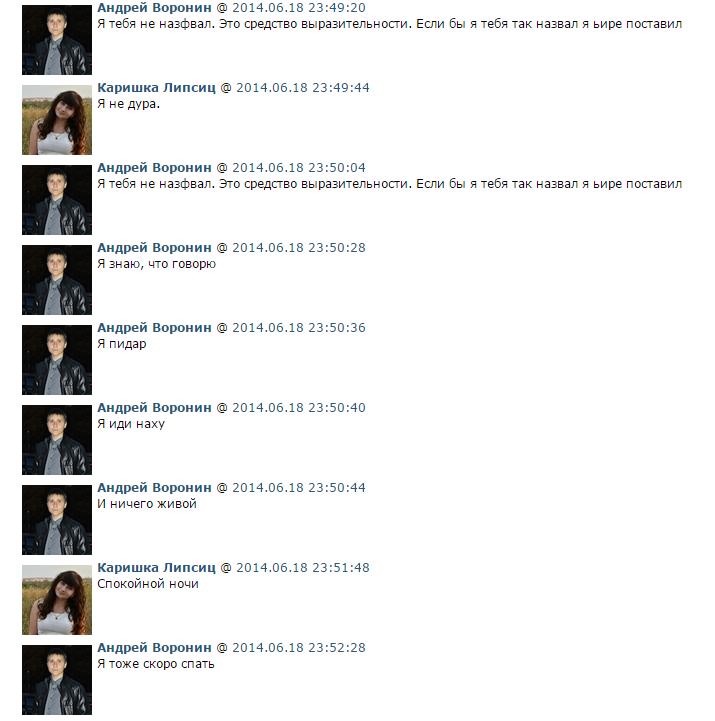This screenshot has width=715, height=721.
Task: Click avatar of message at 23:50:40
Action: click(x=57, y=440)
